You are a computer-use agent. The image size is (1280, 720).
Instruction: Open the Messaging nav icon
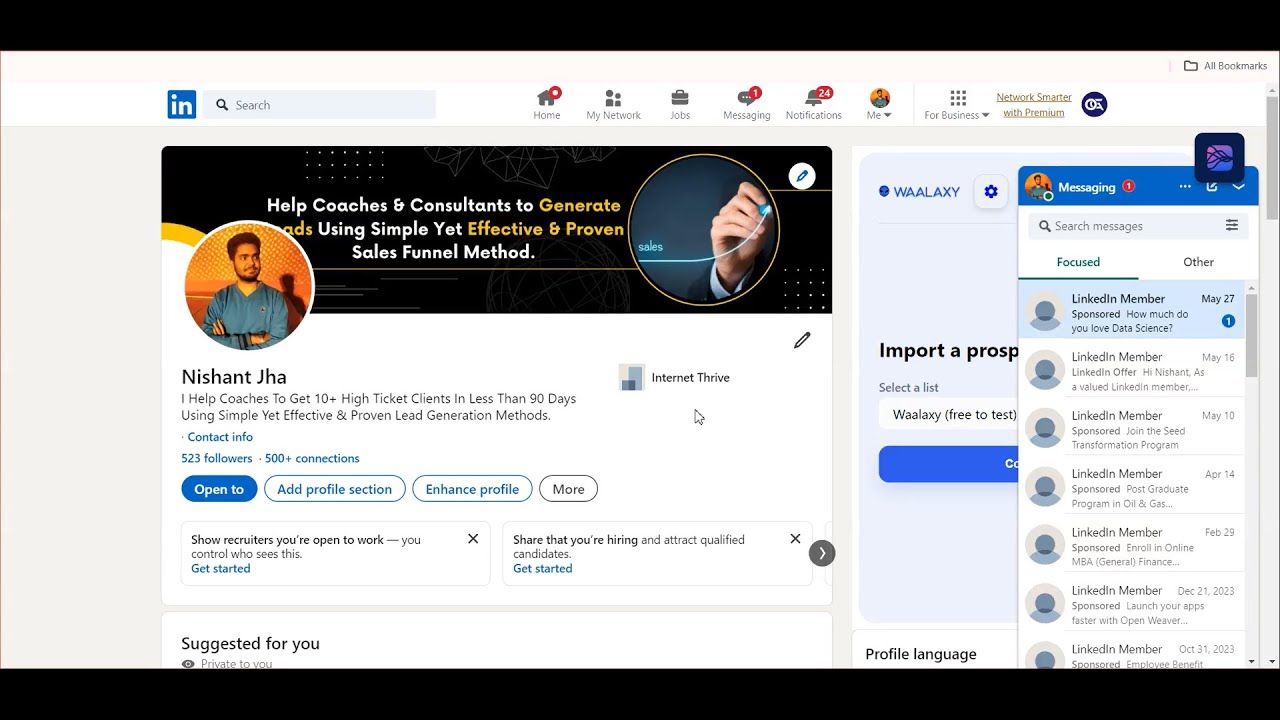coord(747,104)
